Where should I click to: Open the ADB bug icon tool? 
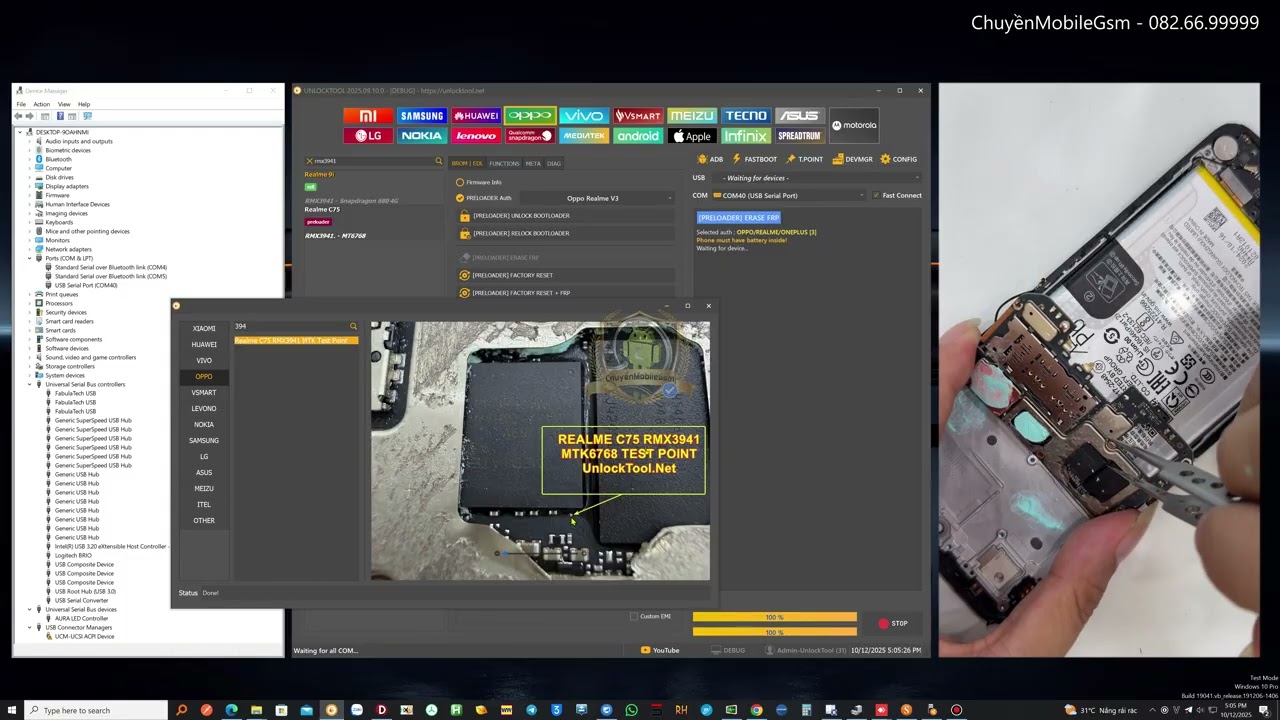pos(710,159)
